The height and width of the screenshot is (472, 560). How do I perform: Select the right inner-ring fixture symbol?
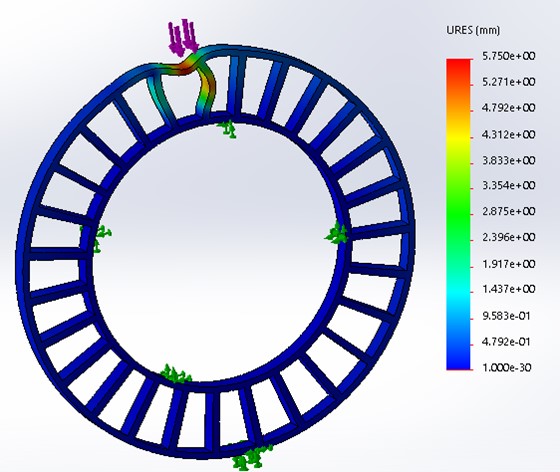(336, 233)
